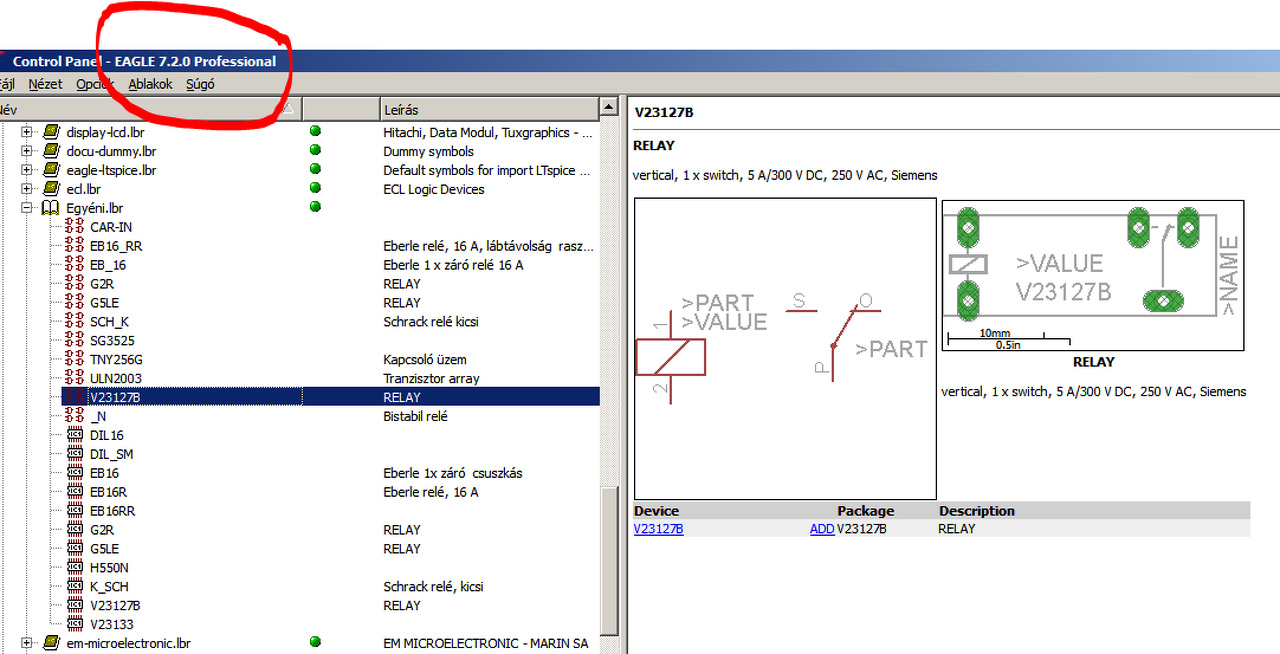The image size is (1280, 654).
Task: Click the device icon beside SG3525
Action: click(x=75, y=341)
